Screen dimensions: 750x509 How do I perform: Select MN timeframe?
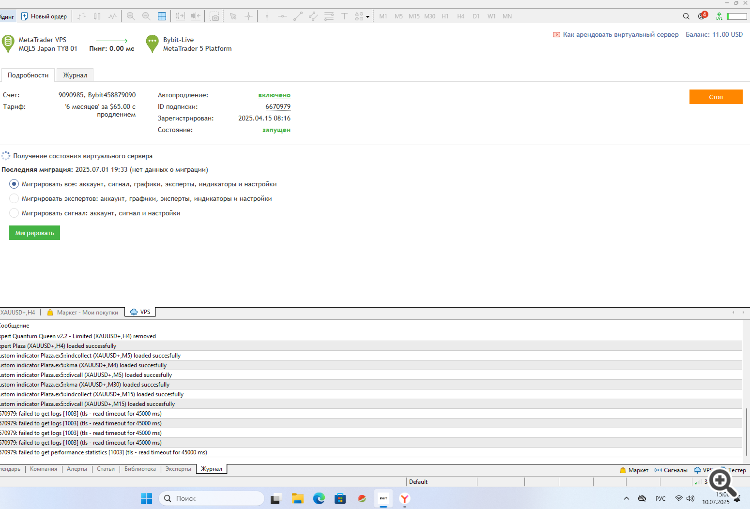(x=507, y=16)
